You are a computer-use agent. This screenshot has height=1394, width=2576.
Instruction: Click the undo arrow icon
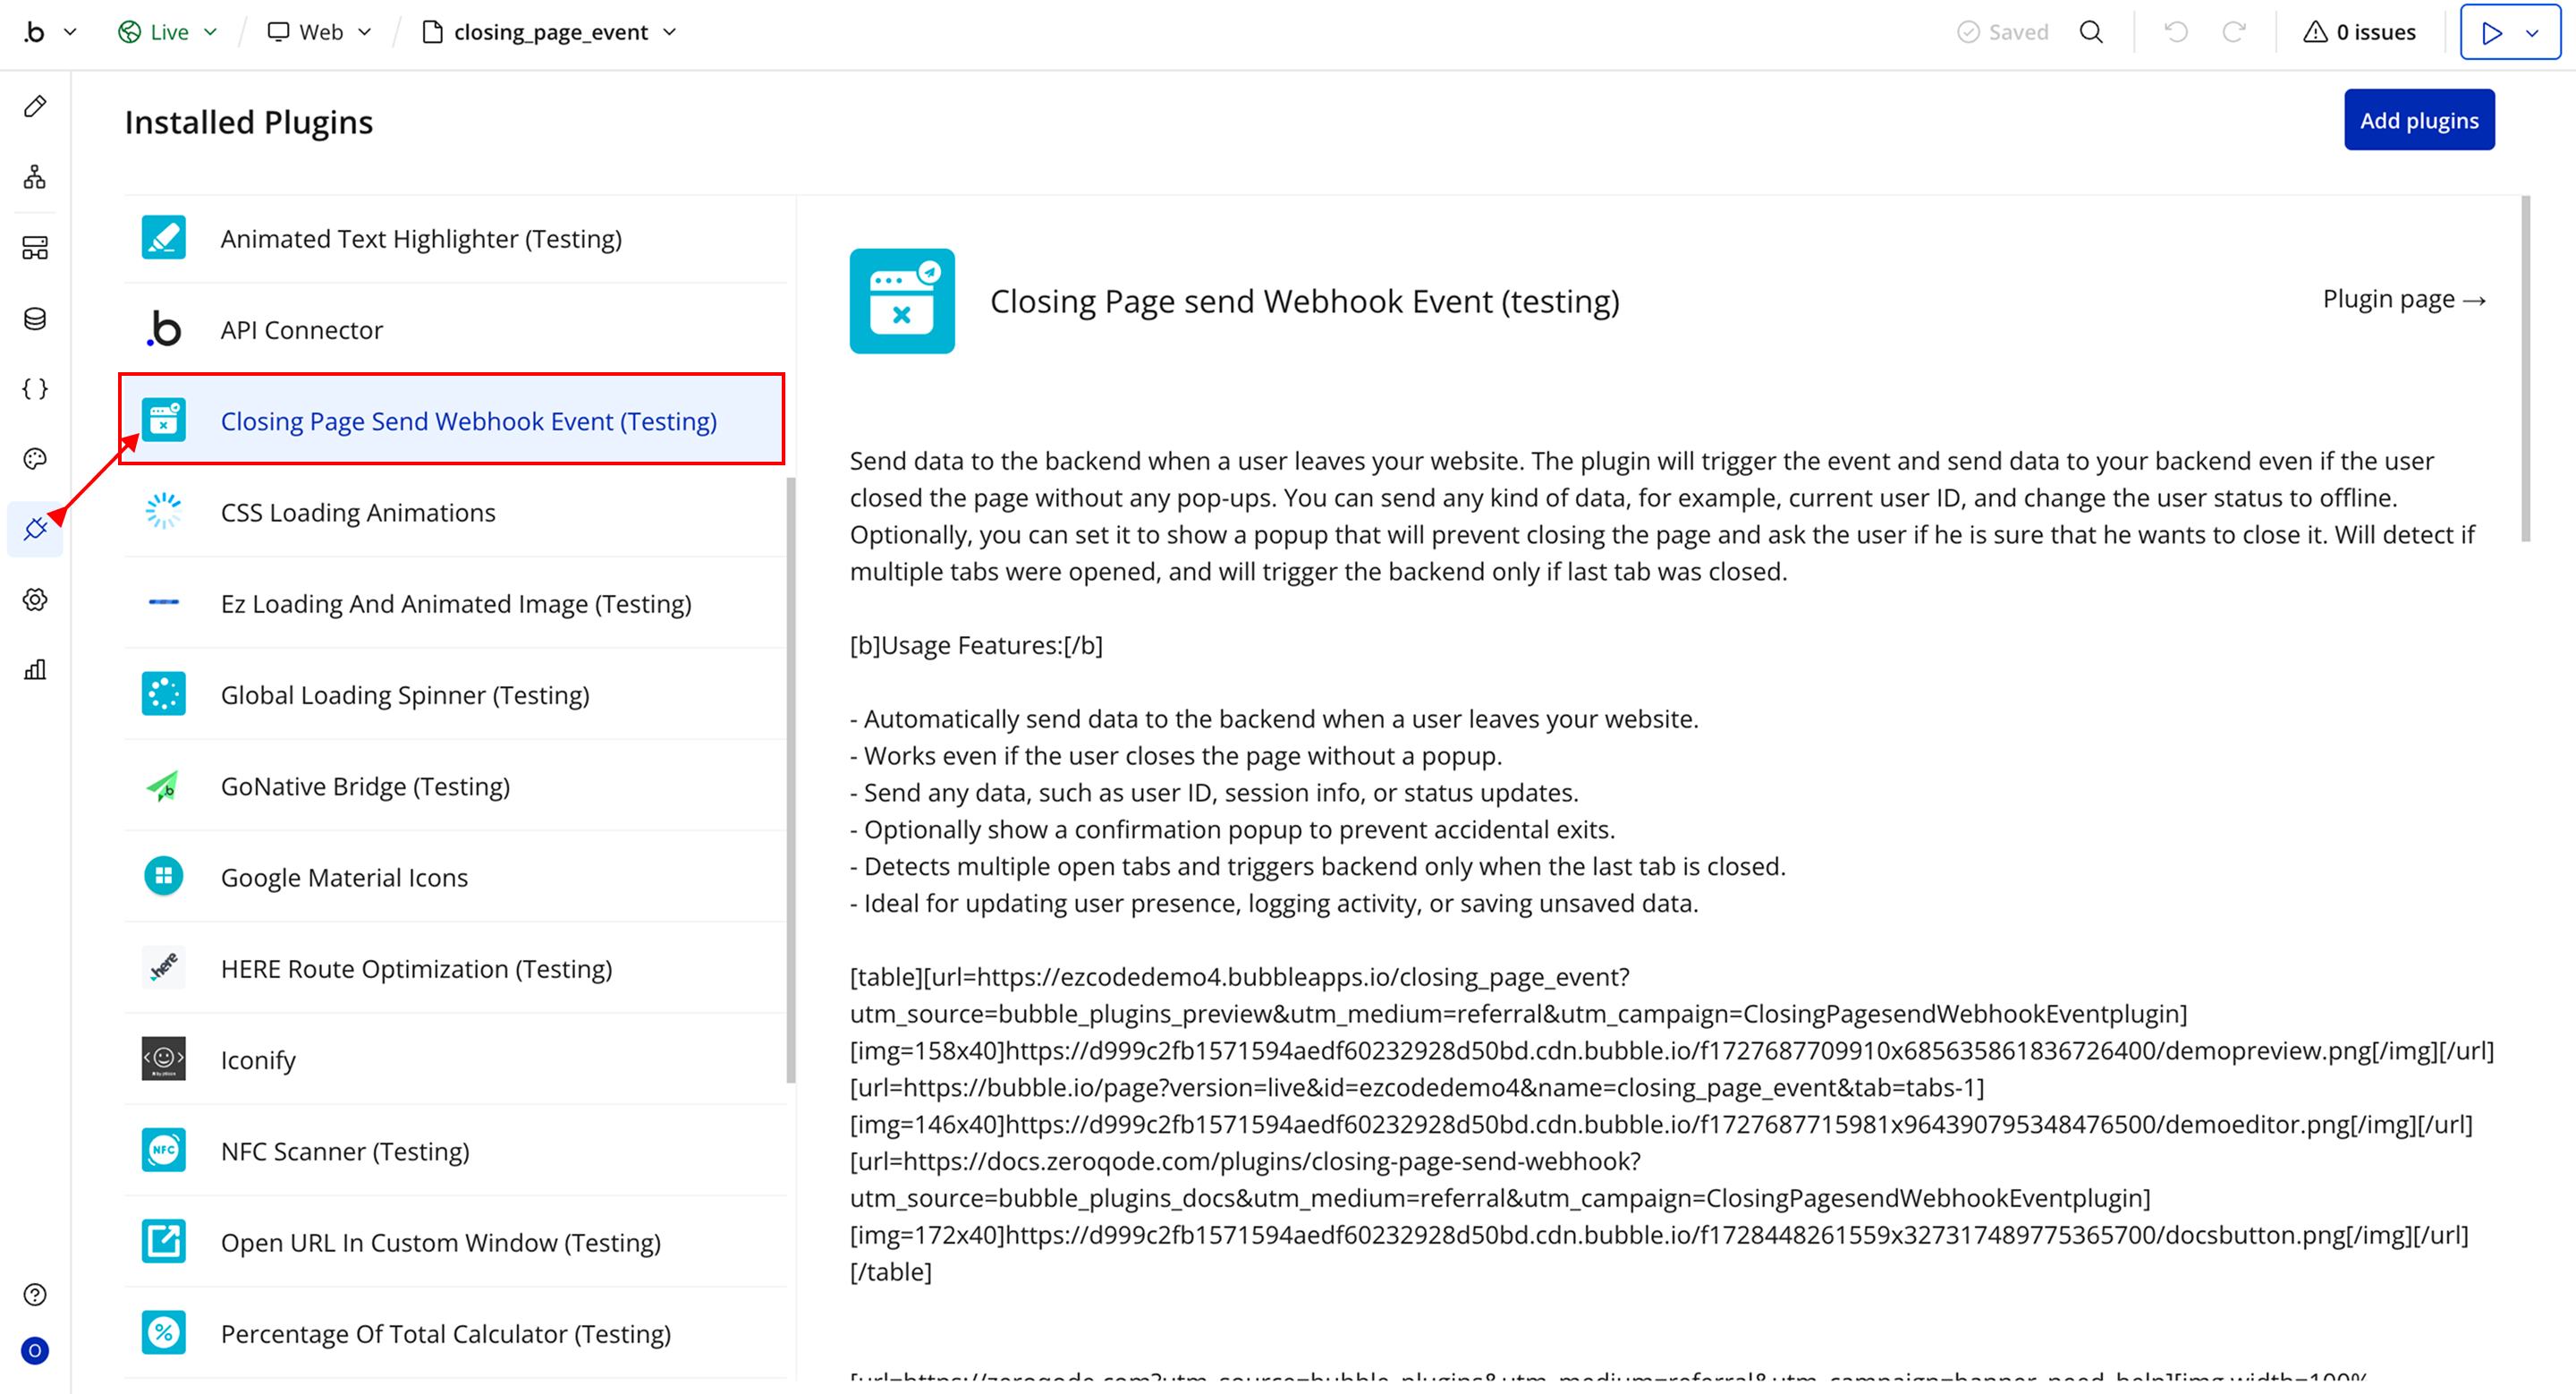point(2175,32)
